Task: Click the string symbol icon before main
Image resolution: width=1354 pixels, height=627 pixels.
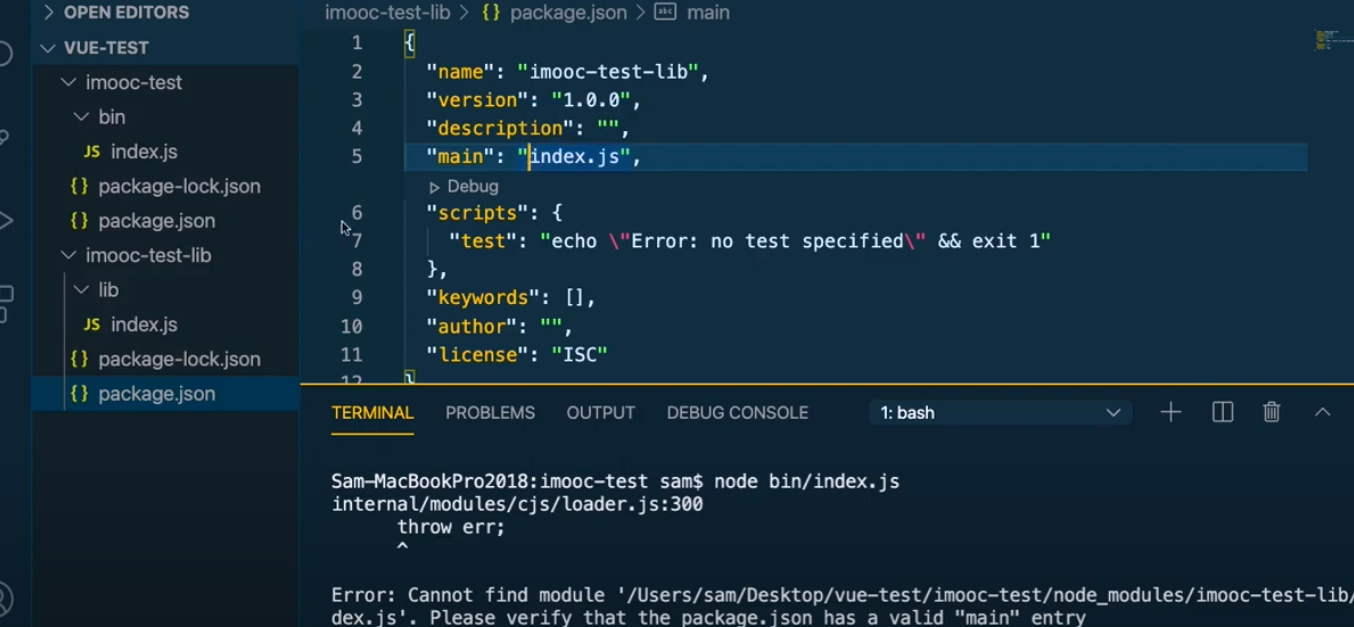Action: click(x=665, y=13)
